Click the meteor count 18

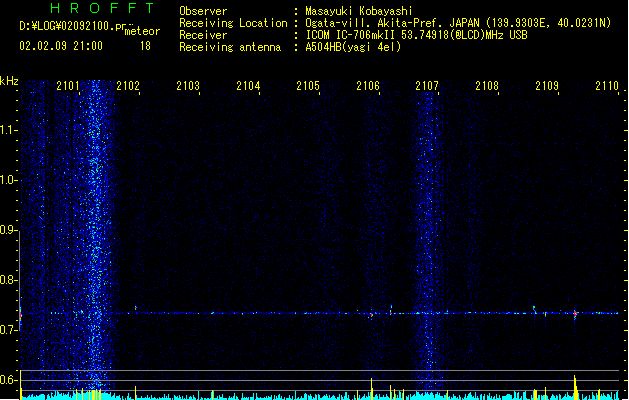point(145,46)
